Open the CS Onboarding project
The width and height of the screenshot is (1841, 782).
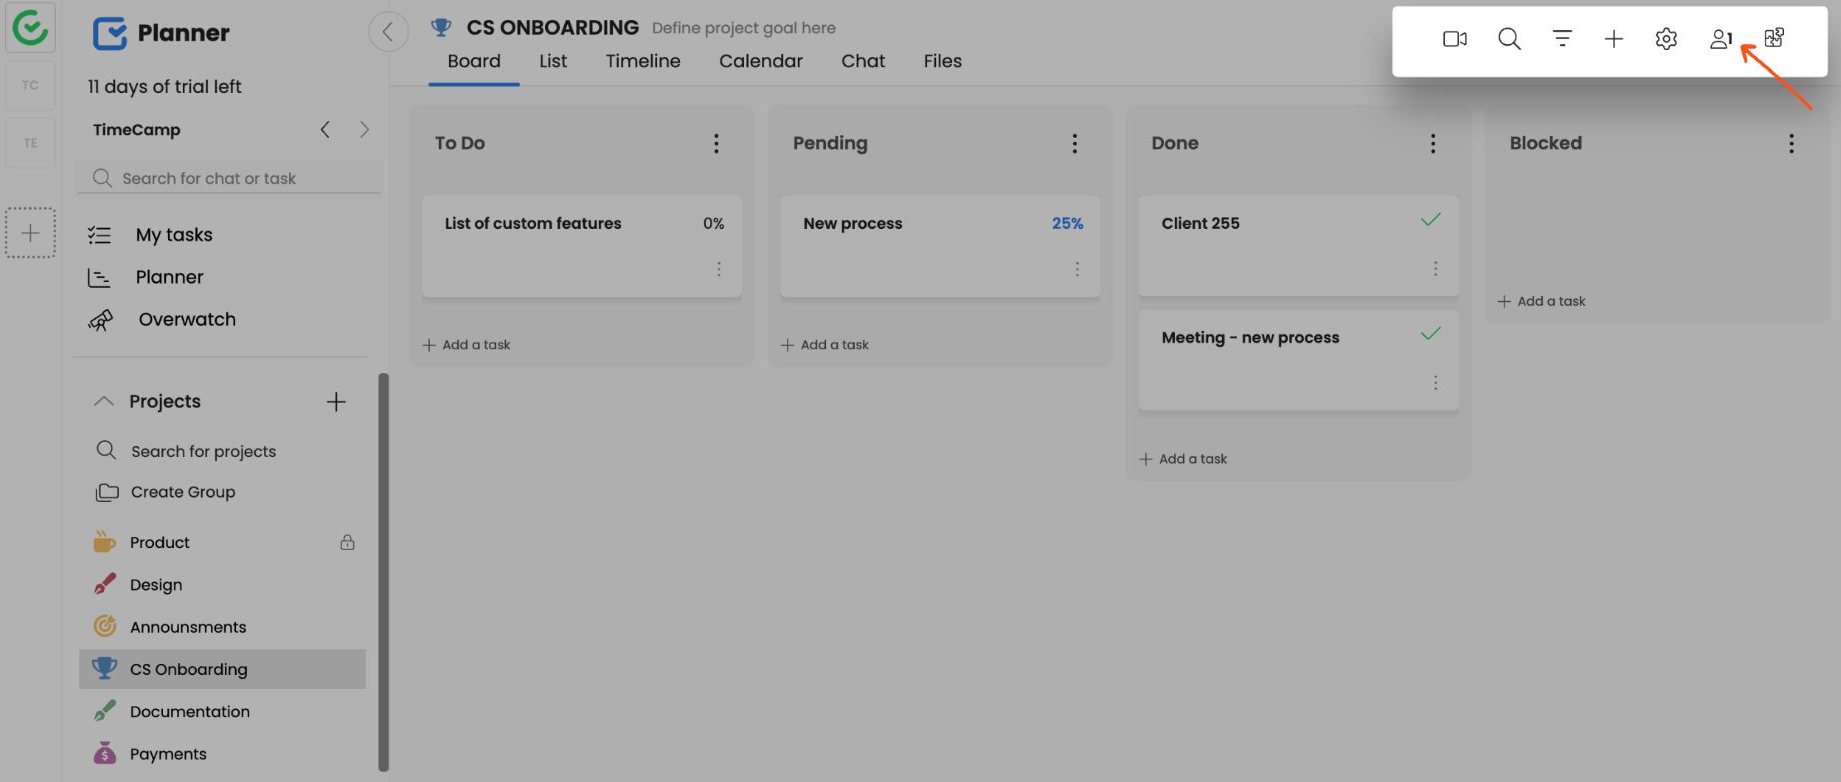222,669
